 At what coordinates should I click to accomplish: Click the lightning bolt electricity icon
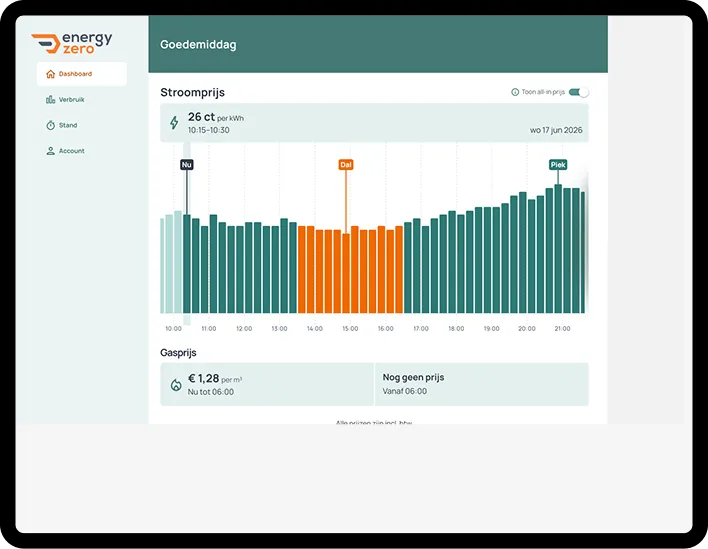tap(174, 123)
